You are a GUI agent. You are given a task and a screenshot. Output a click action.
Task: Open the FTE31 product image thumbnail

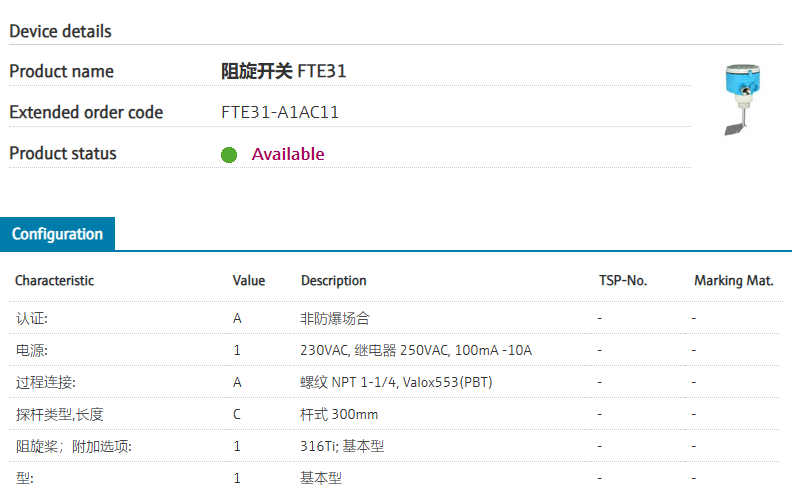[742, 97]
